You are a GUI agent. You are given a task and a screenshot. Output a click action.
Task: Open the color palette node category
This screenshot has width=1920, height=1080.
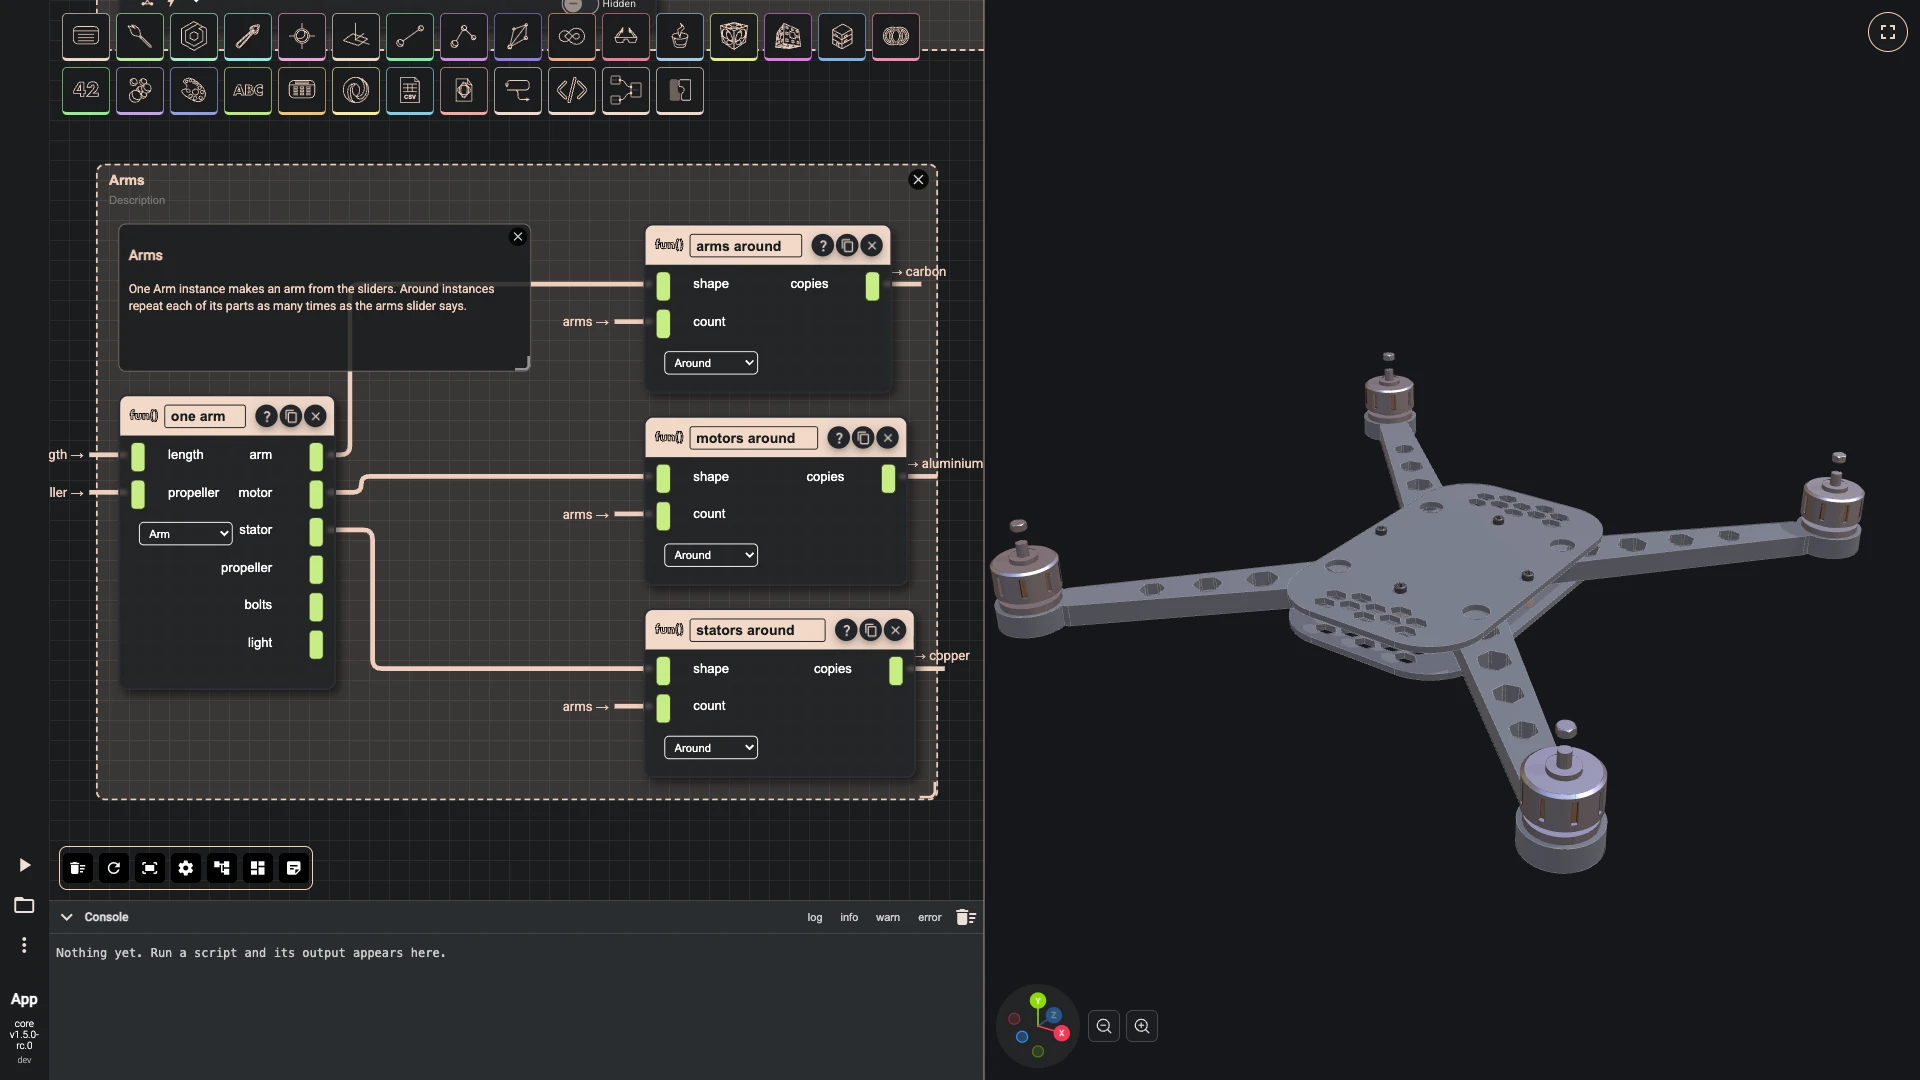coord(194,90)
